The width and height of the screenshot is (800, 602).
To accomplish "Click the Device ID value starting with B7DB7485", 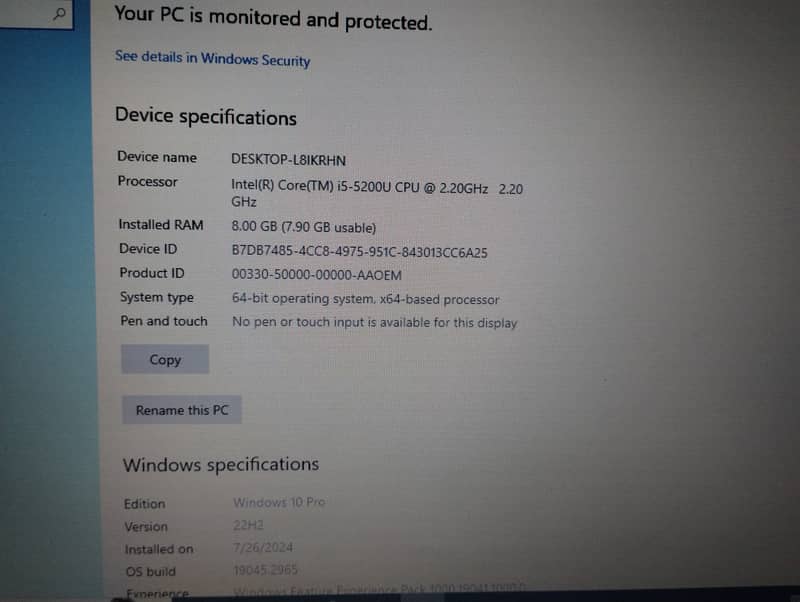I will pos(359,252).
